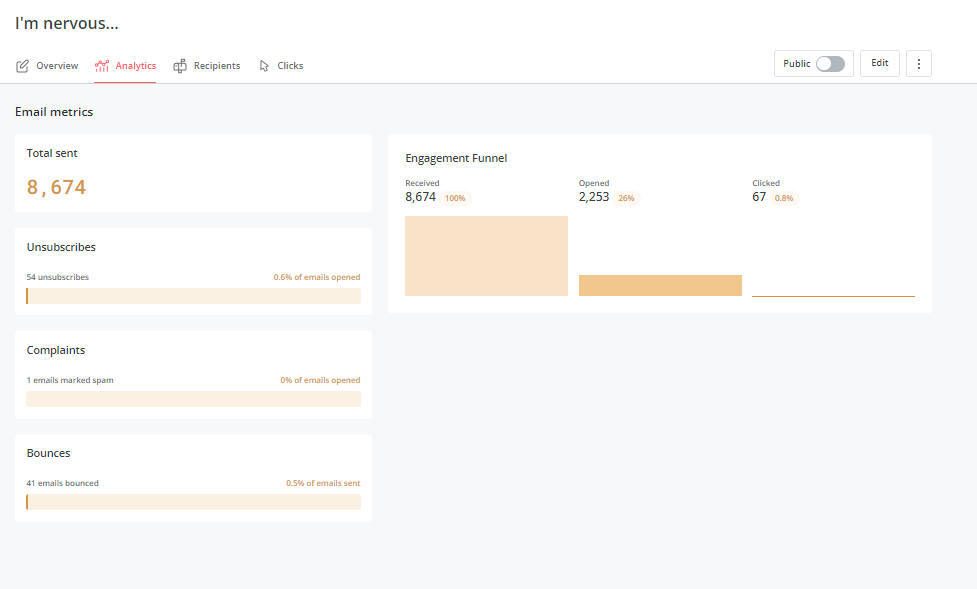Open the Clicks tab
The height and width of the screenshot is (589, 977).
tap(288, 65)
